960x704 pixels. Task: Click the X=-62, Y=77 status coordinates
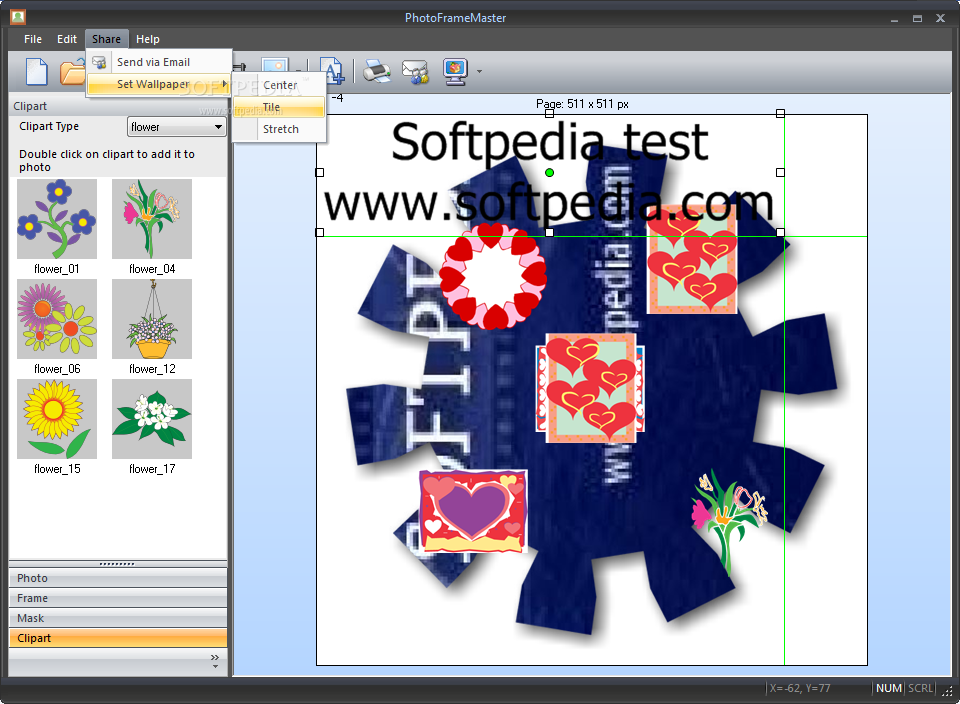[x=800, y=688]
